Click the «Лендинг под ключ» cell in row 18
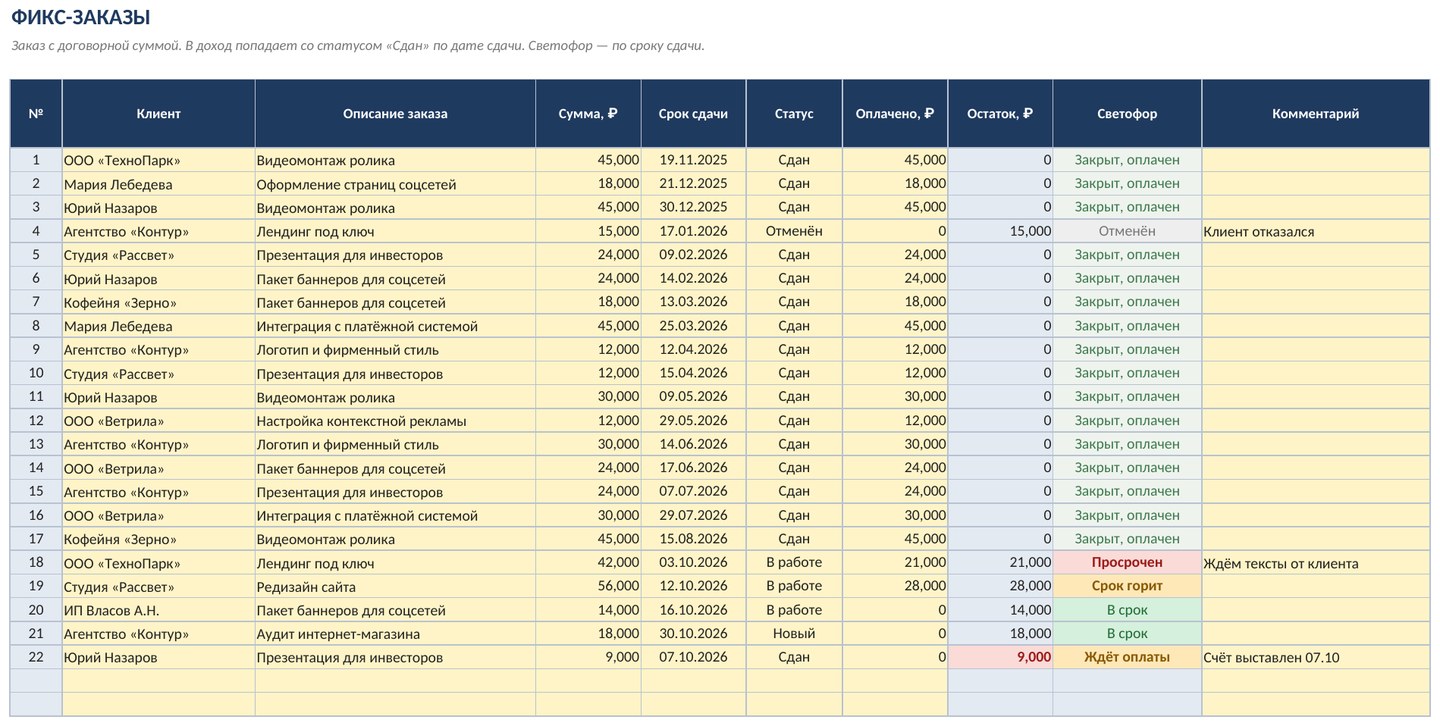 (395, 563)
